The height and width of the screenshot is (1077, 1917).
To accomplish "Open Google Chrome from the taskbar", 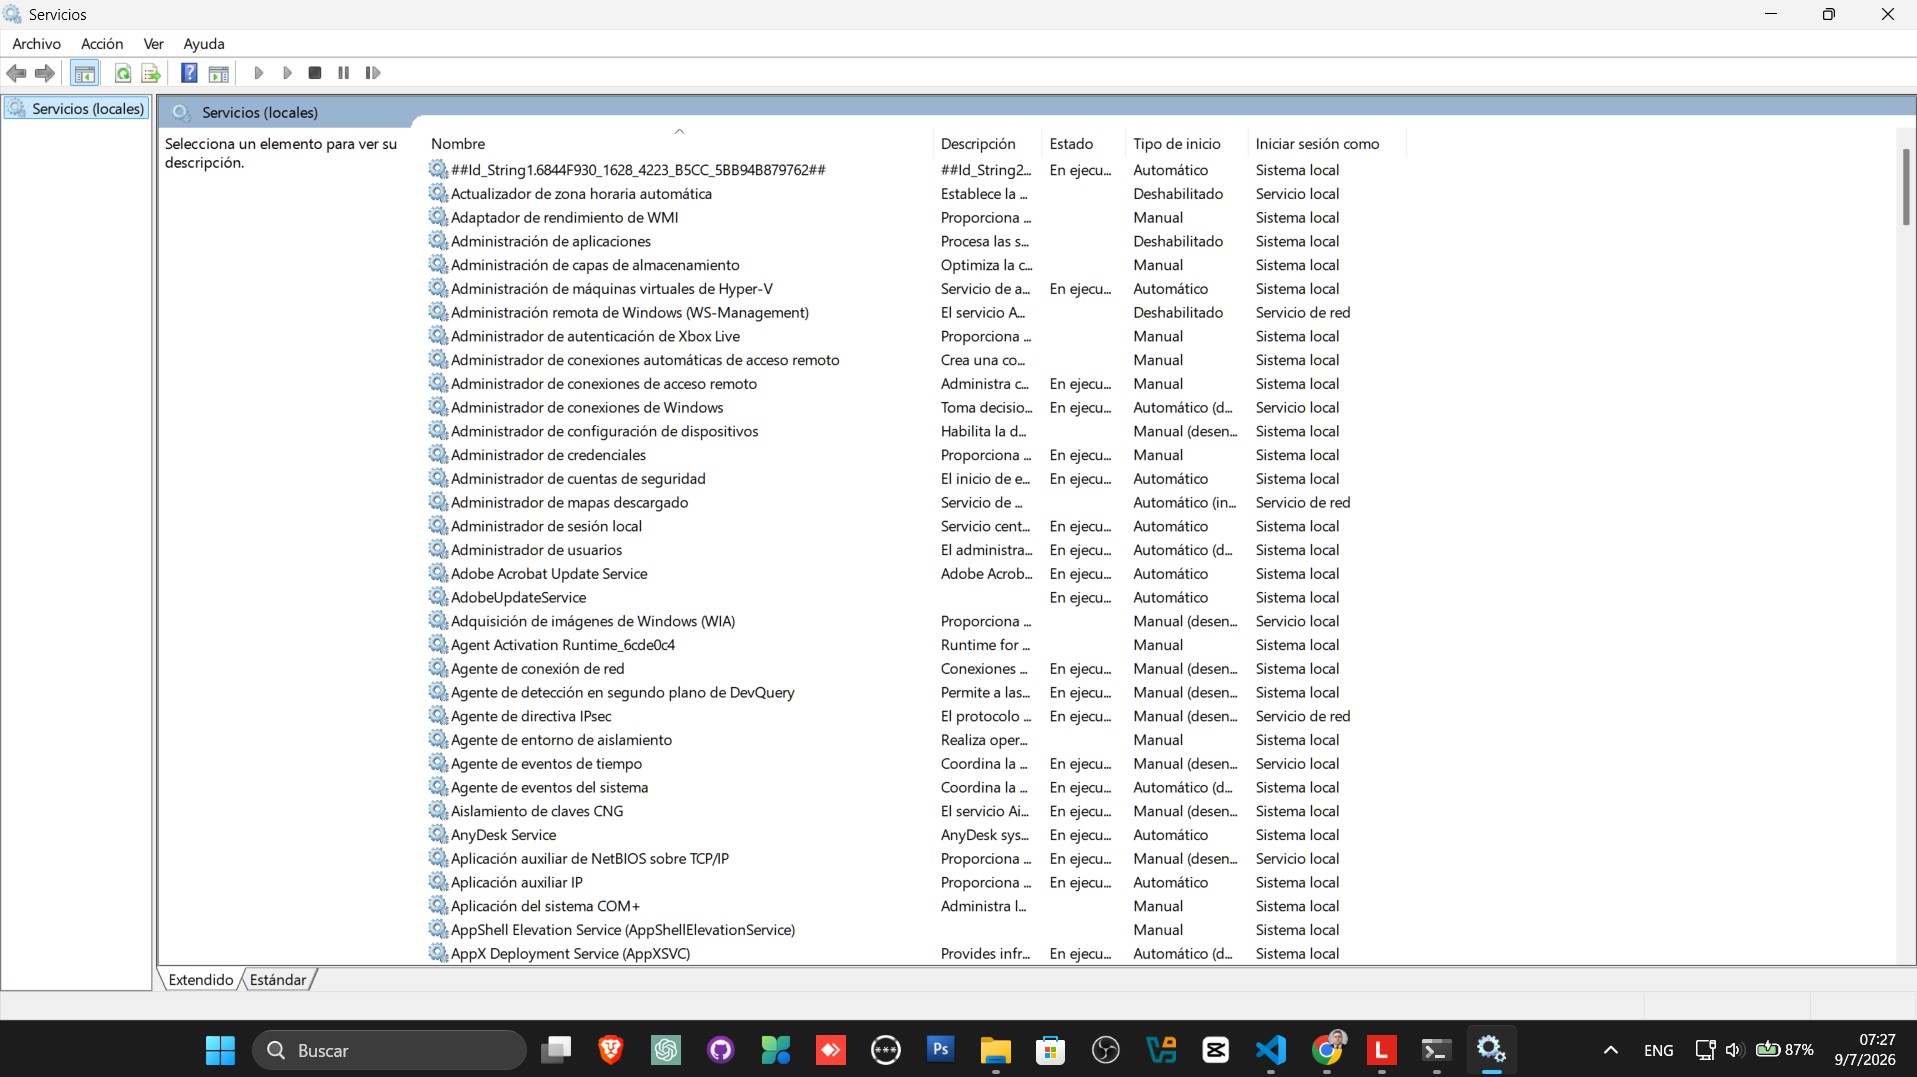I will (x=1327, y=1050).
